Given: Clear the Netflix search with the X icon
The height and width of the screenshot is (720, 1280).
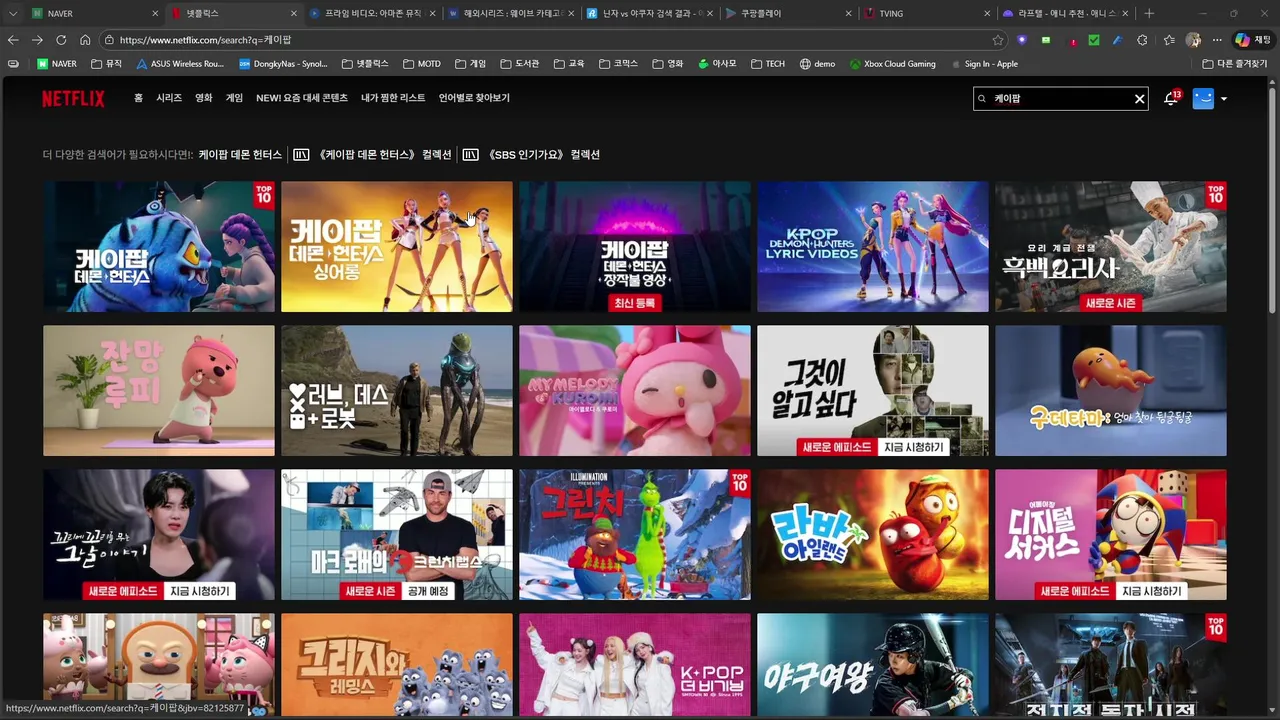Looking at the screenshot, I should pos(1139,99).
